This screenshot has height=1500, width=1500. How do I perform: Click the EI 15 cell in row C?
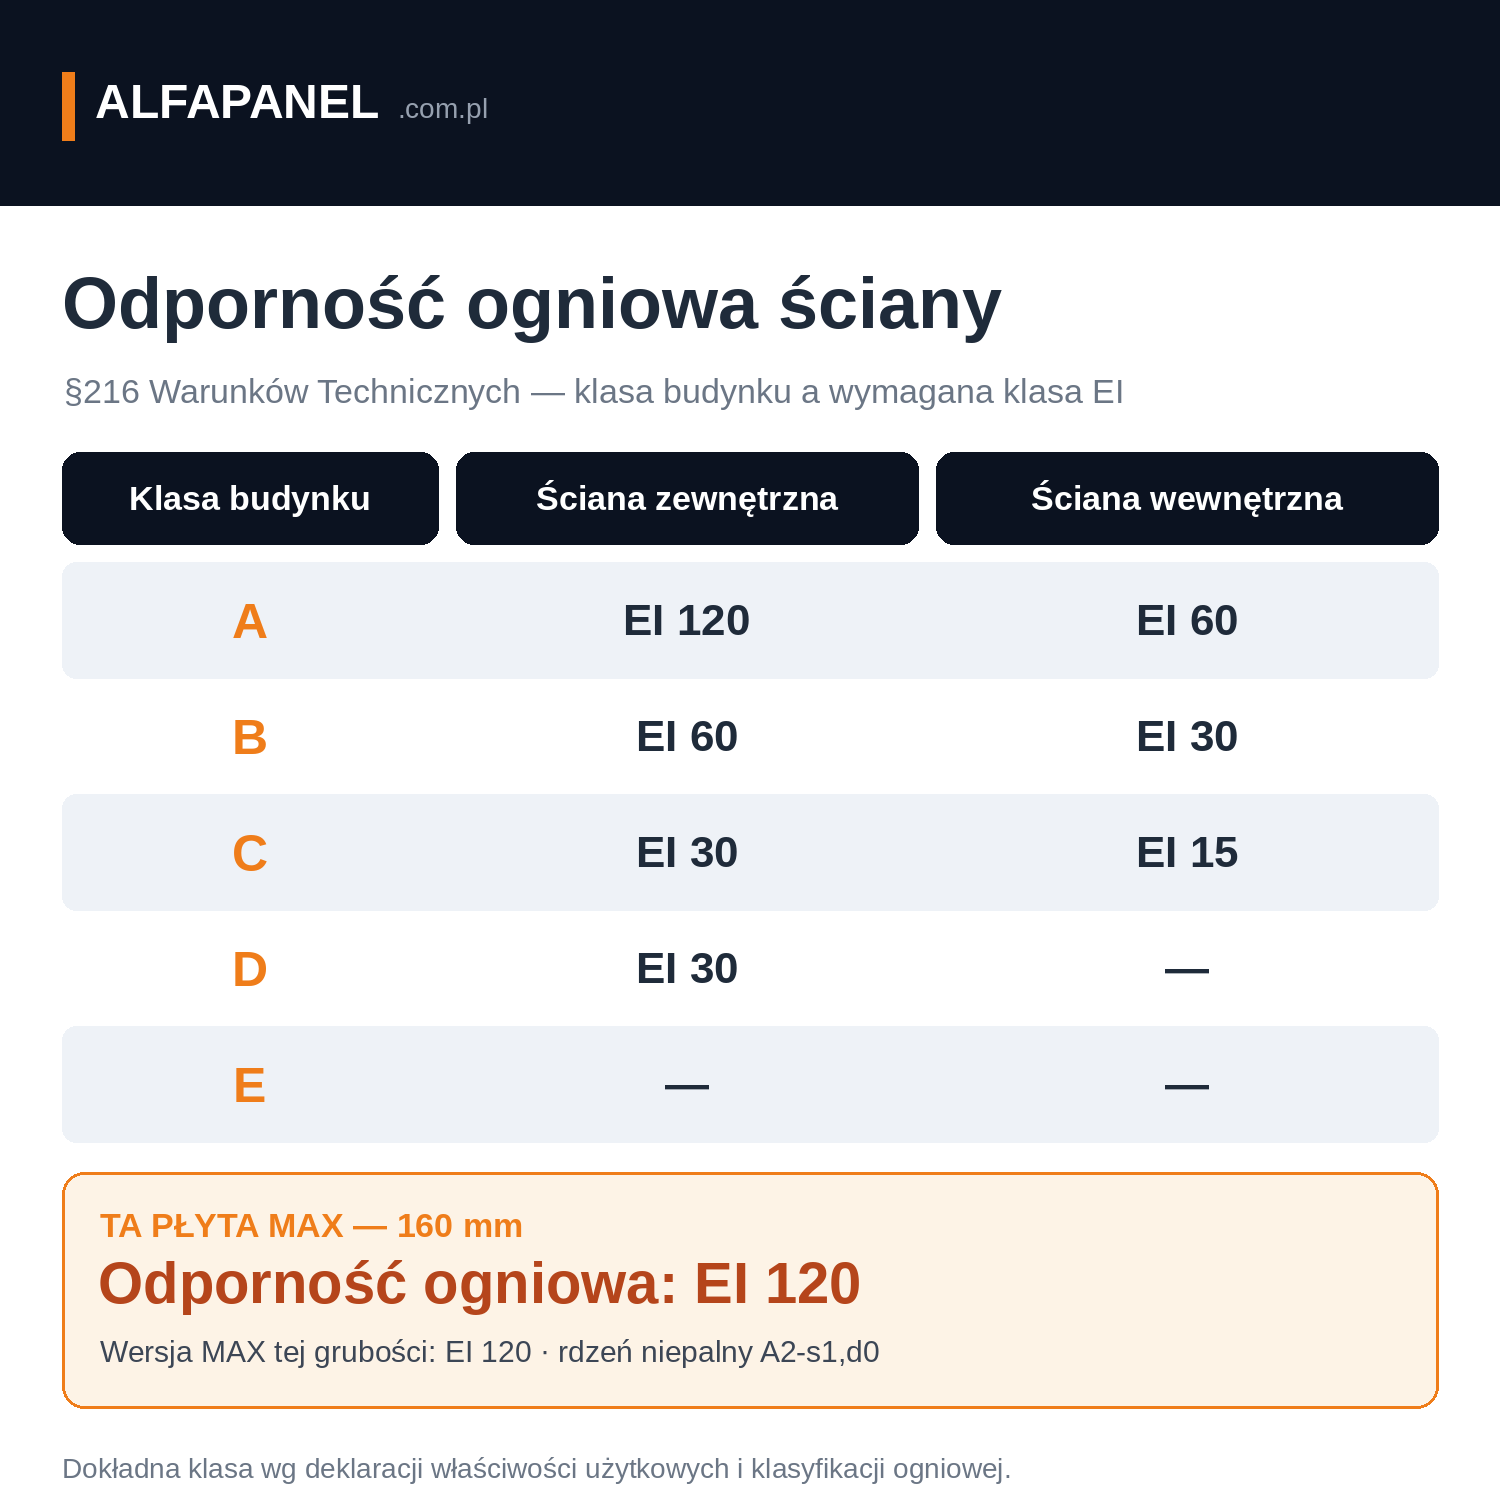1187,853
